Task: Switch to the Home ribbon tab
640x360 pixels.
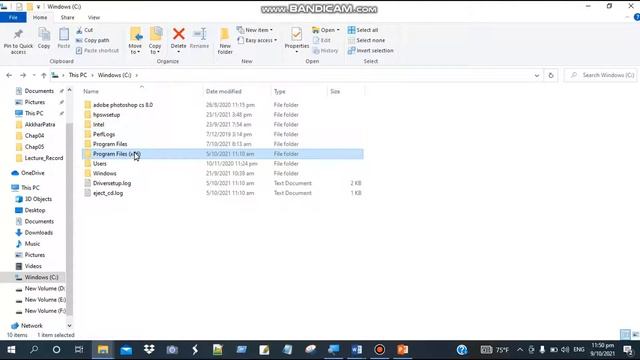Action: point(40,18)
